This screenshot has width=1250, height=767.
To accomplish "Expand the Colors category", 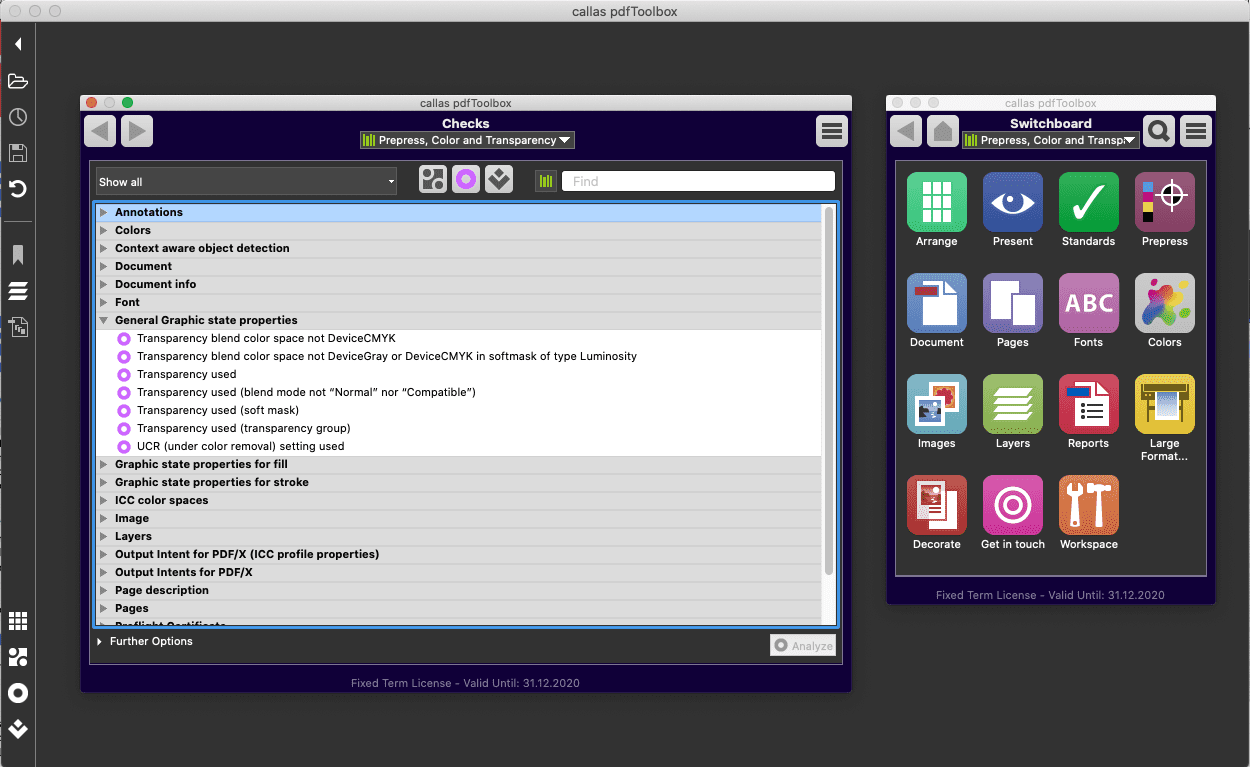I will (103, 230).
